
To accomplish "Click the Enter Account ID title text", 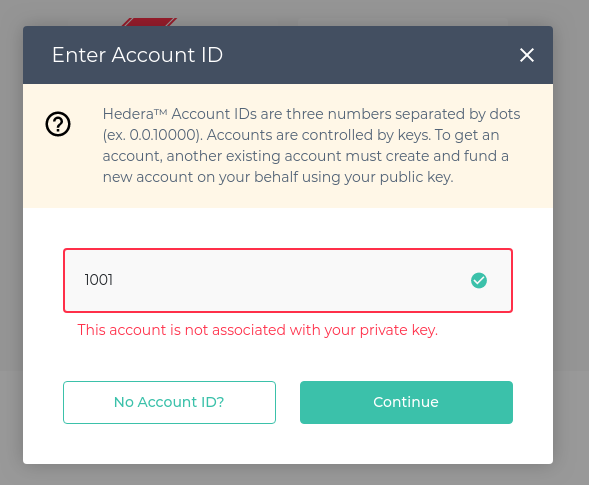I will pyautogui.click(x=137, y=55).
